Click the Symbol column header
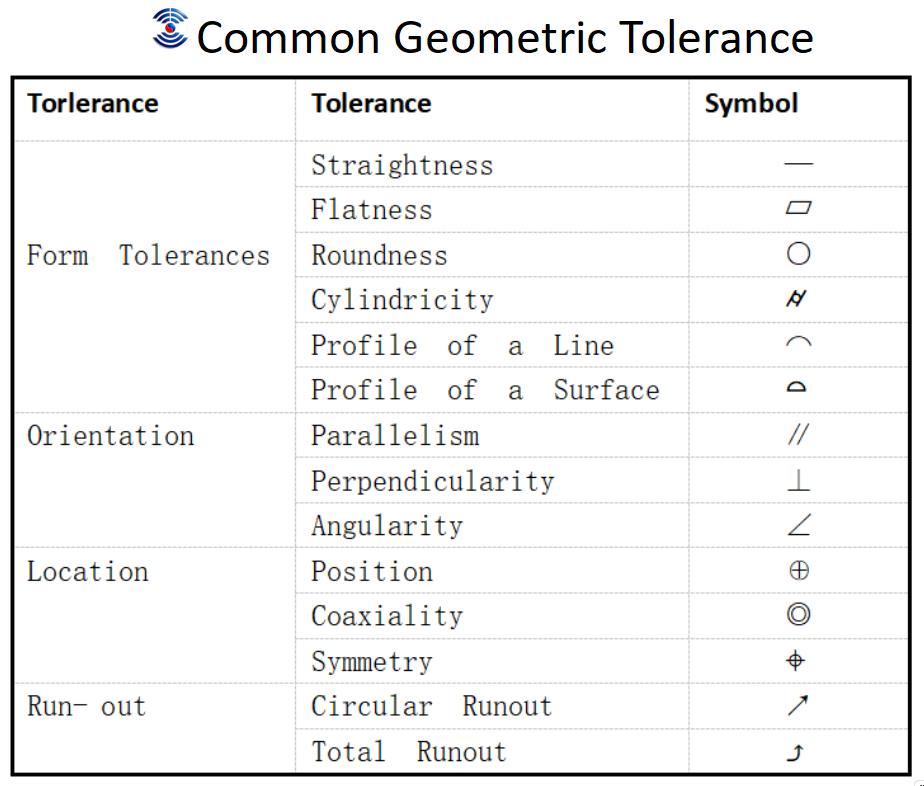Viewport: 924px width, 786px height. [x=751, y=104]
